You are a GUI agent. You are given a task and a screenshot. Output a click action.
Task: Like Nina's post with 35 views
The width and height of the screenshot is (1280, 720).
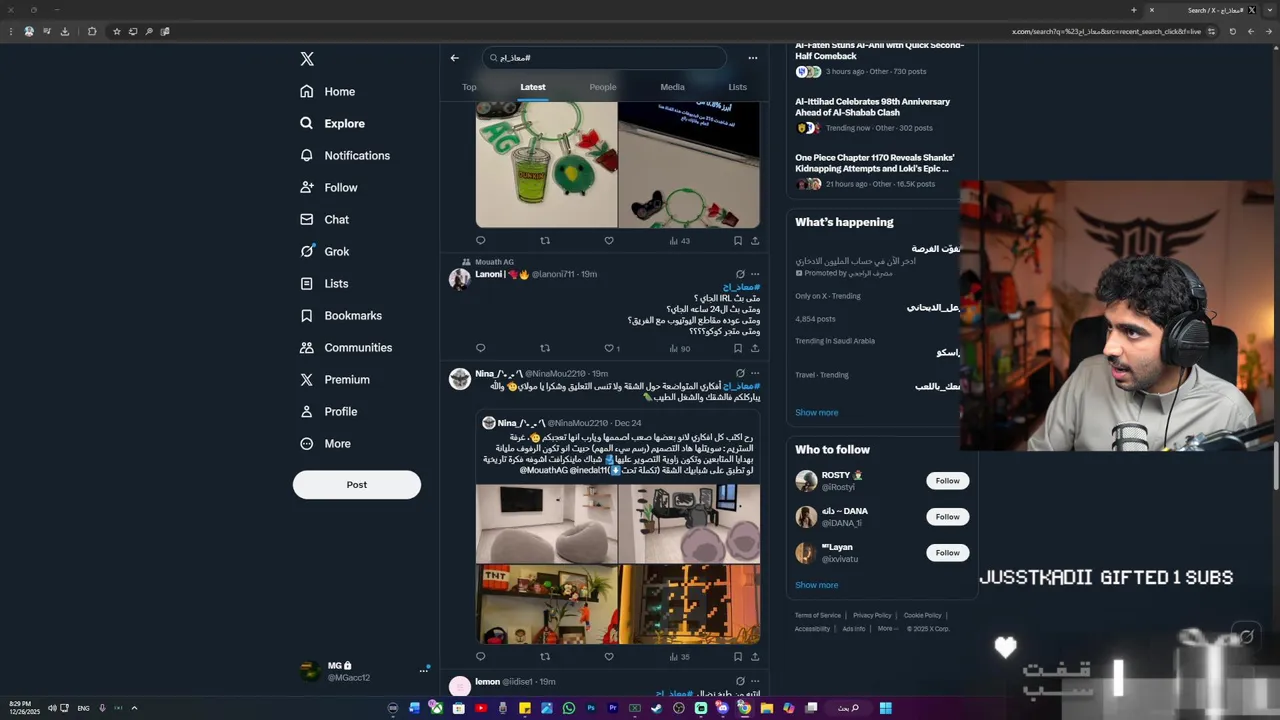pyautogui.click(x=609, y=656)
